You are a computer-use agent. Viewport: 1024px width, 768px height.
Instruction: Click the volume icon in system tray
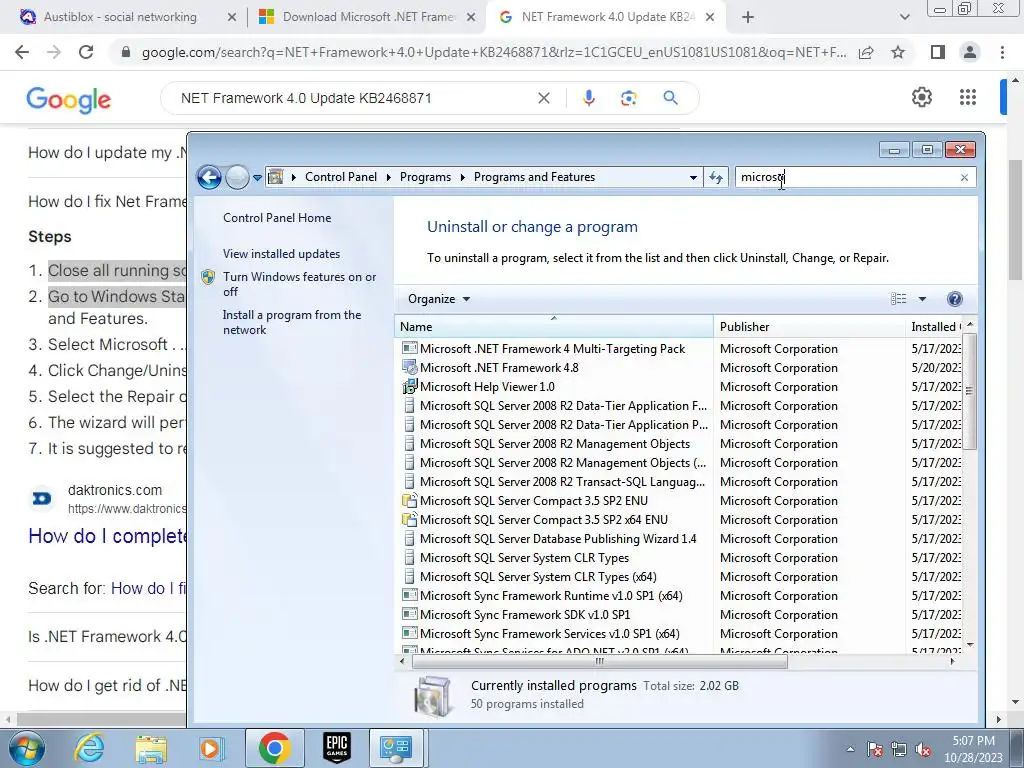pyautogui.click(x=923, y=749)
